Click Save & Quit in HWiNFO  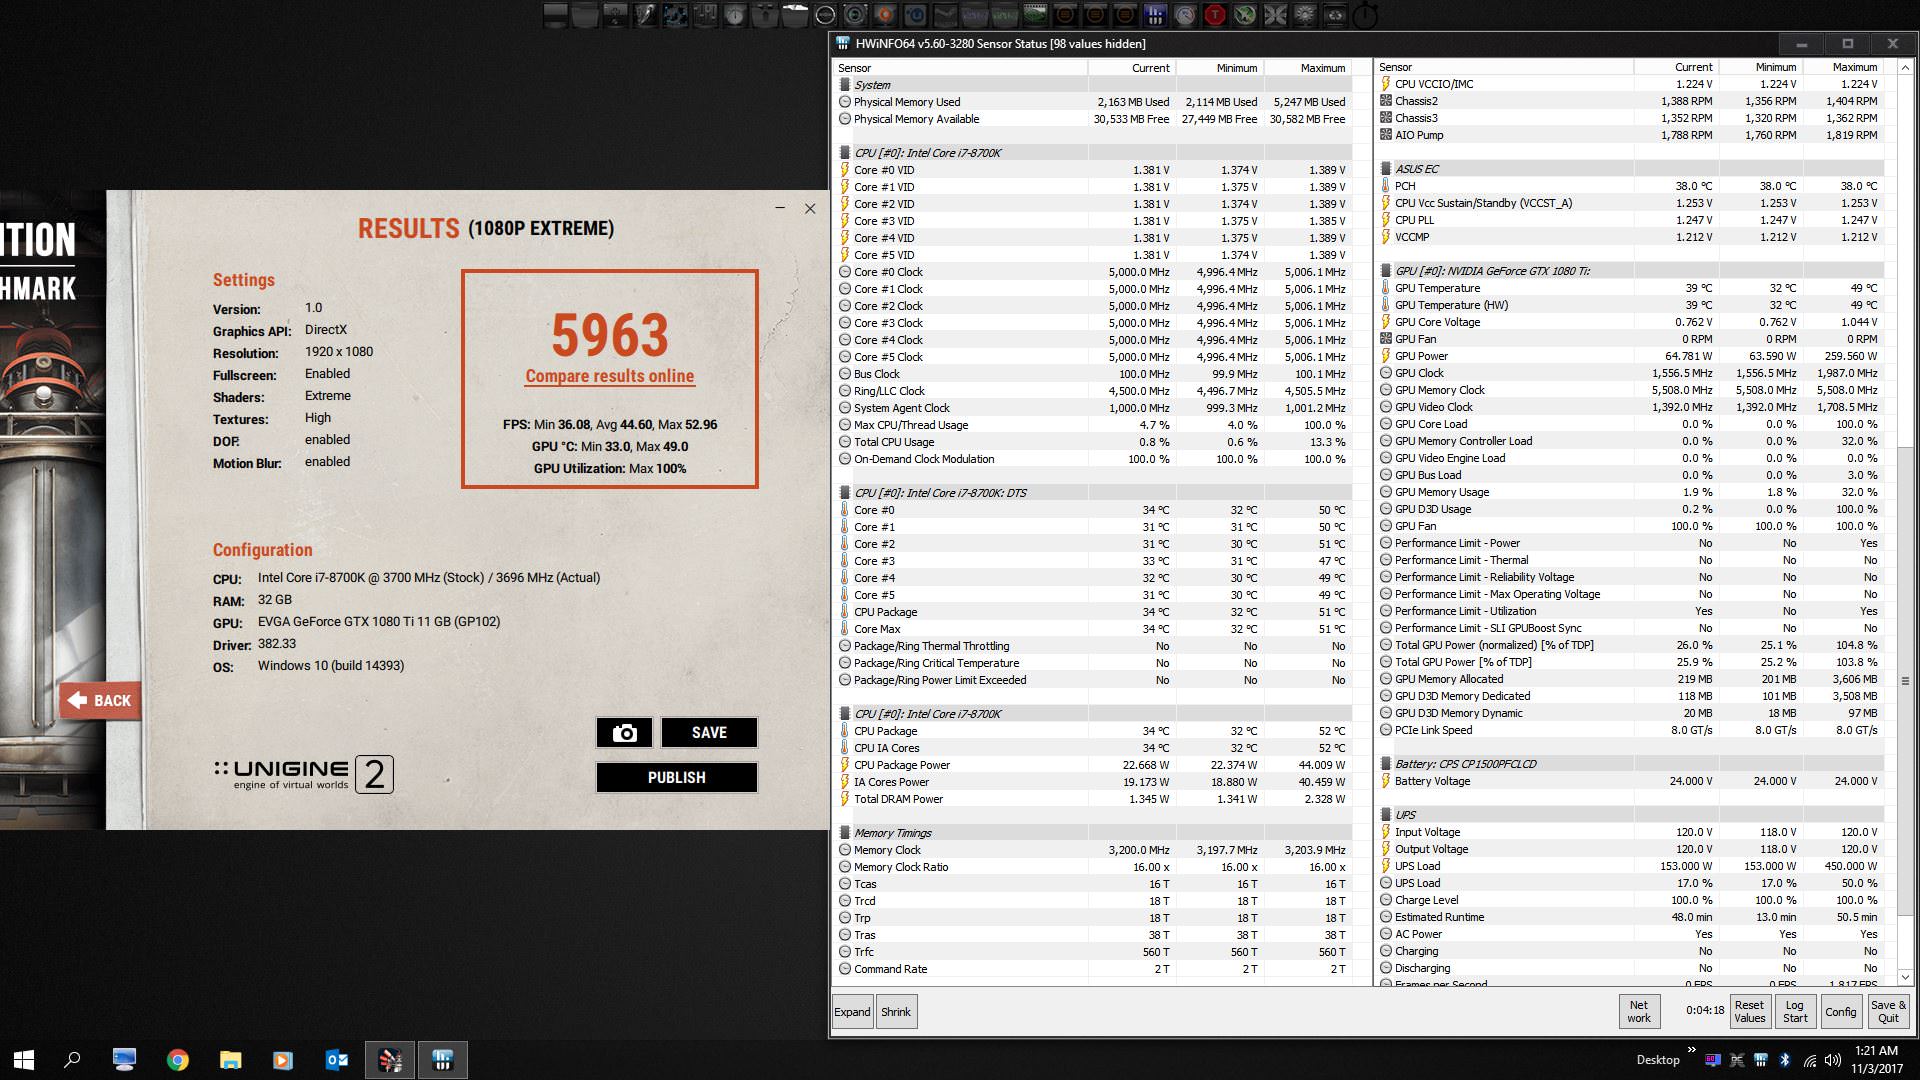click(x=1888, y=1012)
